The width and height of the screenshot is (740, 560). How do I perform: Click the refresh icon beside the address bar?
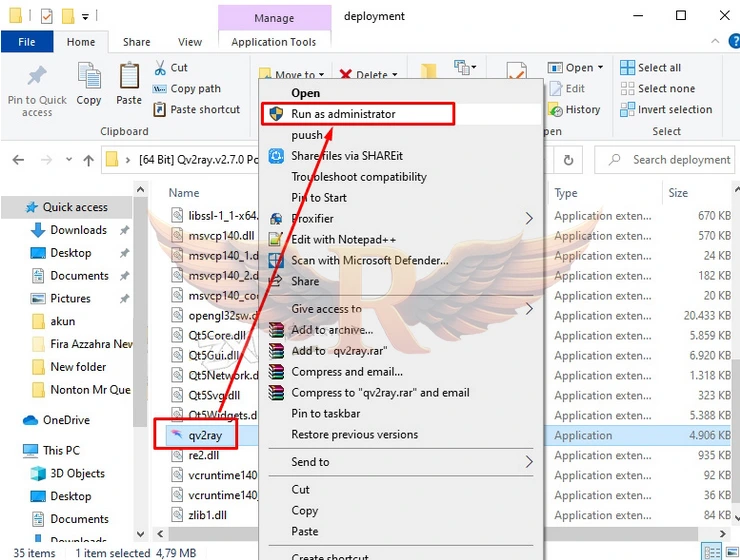569,160
